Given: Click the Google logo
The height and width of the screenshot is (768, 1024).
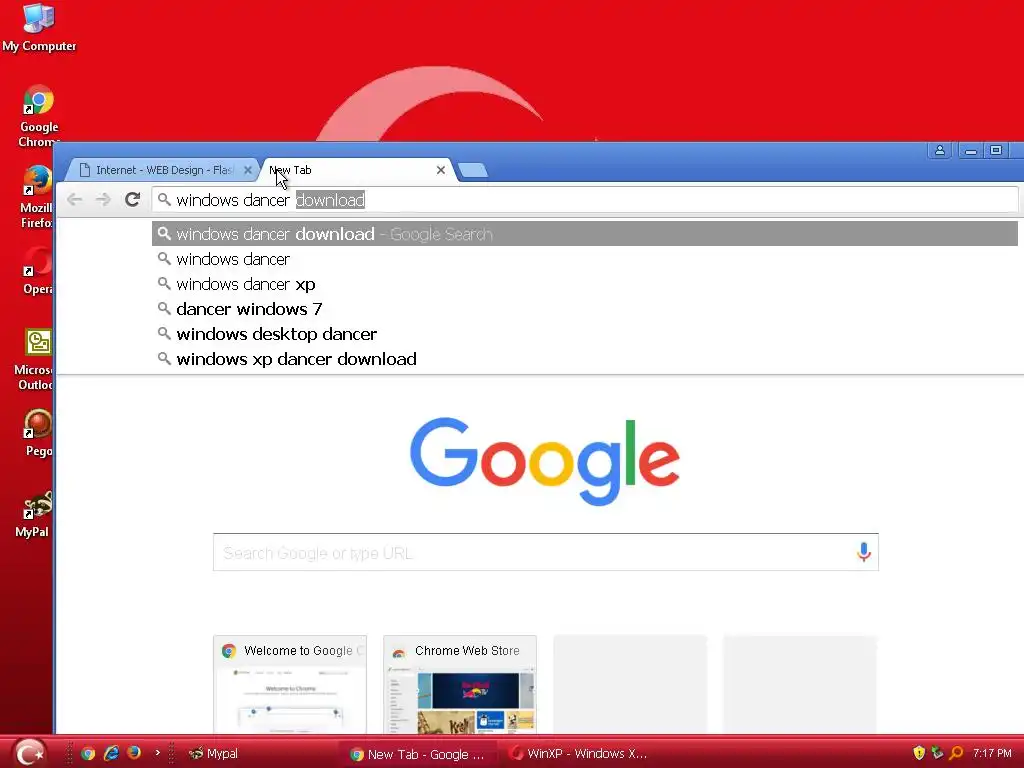Looking at the screenshot, I should coord(545,461).
